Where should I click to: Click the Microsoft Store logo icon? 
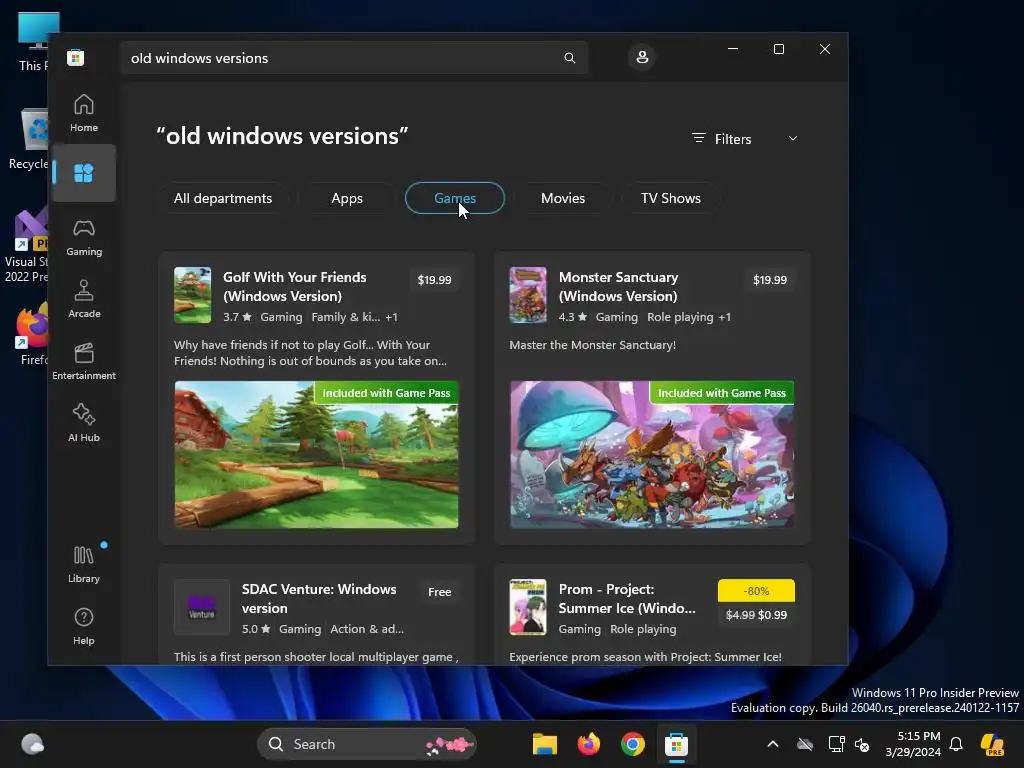click(x=76, y=57)
